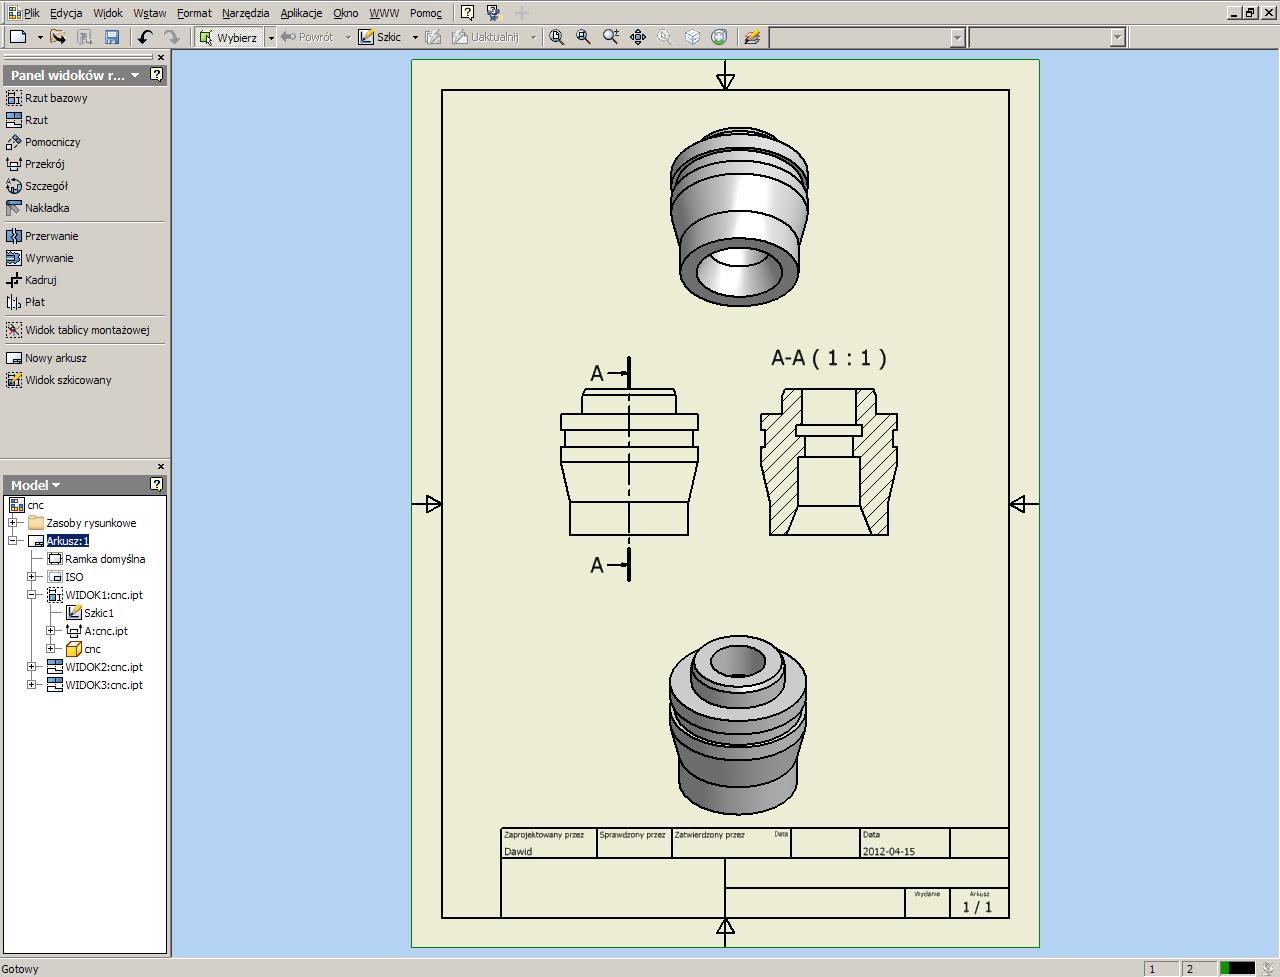Viewport: 1280px width, 977px height.
Task: Open the Model browser dropdown arrow
Action: [56, 485]
